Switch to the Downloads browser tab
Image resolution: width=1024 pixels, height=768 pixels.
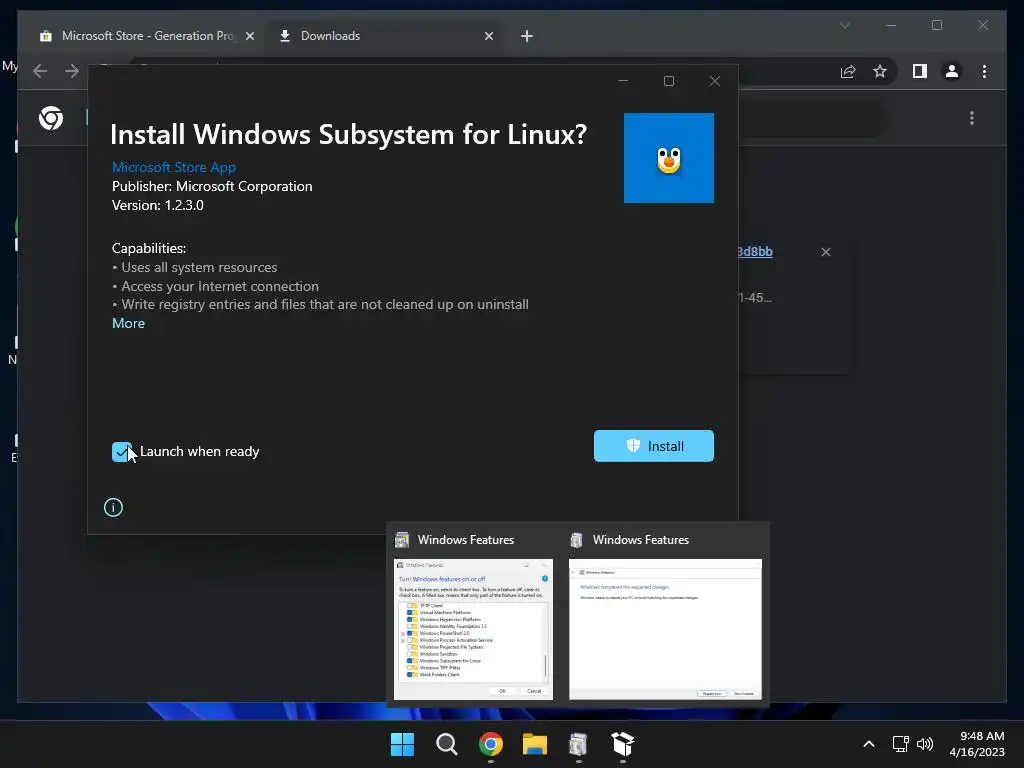[385, 36]
